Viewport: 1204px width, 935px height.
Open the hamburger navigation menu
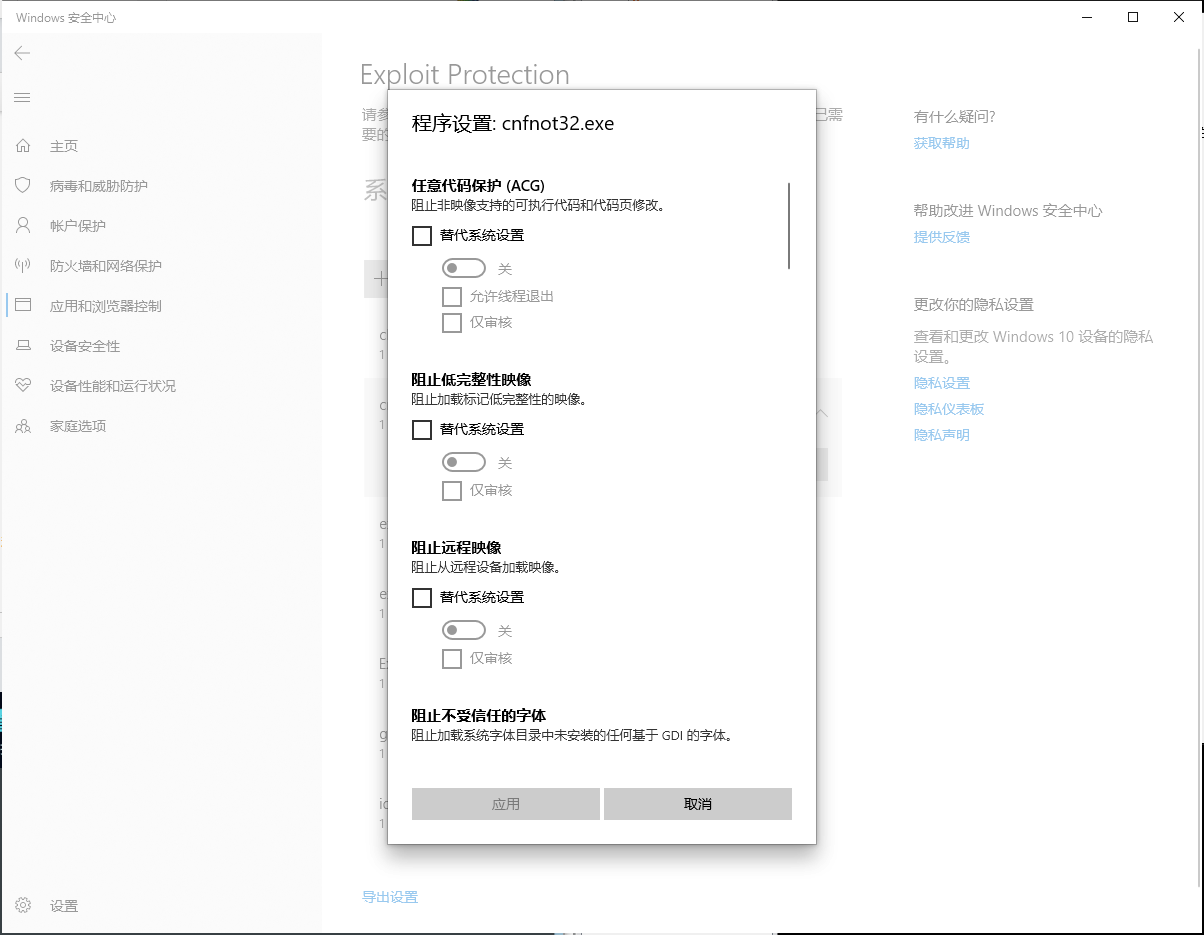point(22,97)
